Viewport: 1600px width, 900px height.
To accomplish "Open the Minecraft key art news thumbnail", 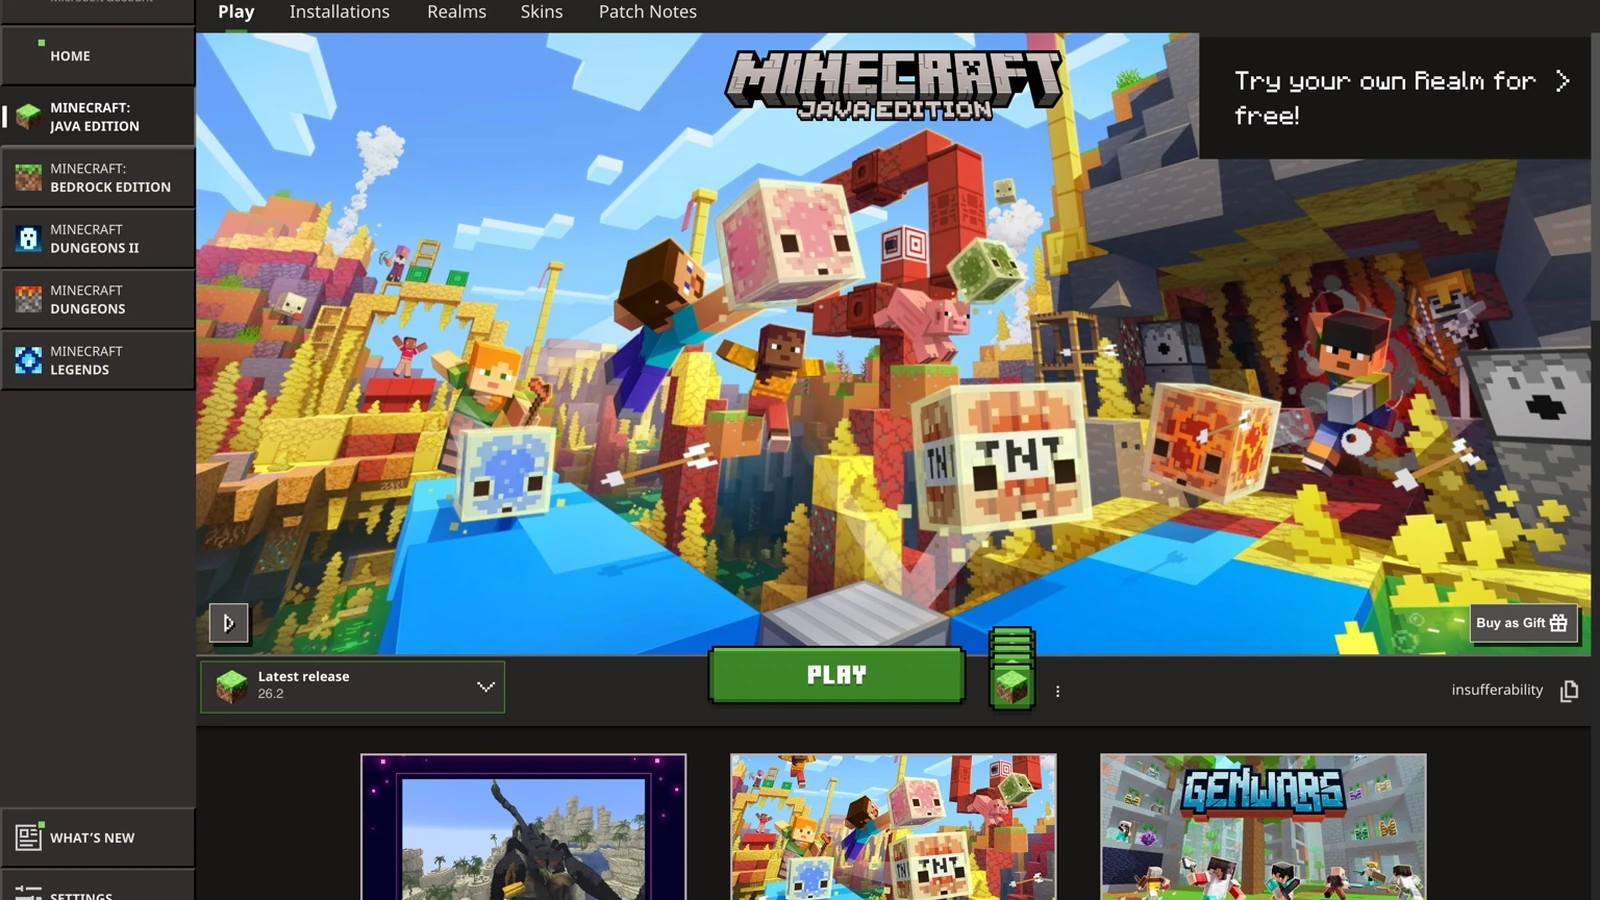I will tap(893, 827).
